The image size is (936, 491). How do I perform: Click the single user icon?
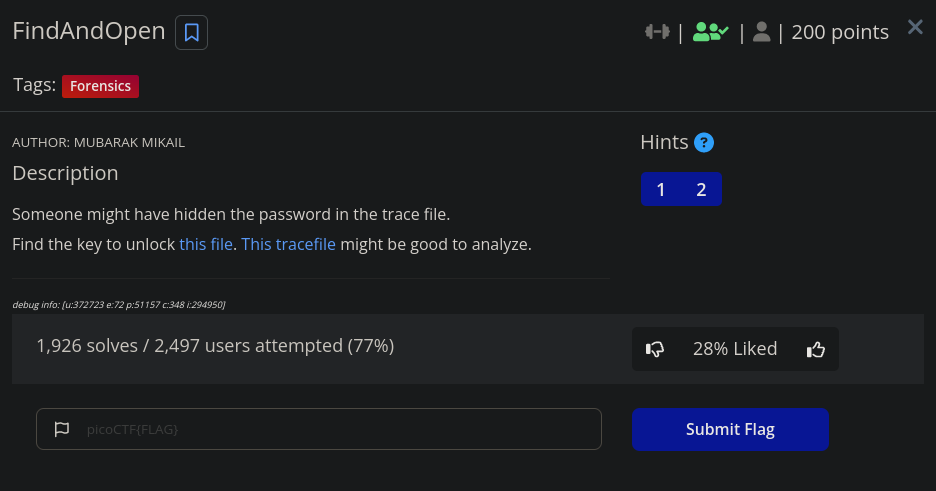(x=761, y=32)
